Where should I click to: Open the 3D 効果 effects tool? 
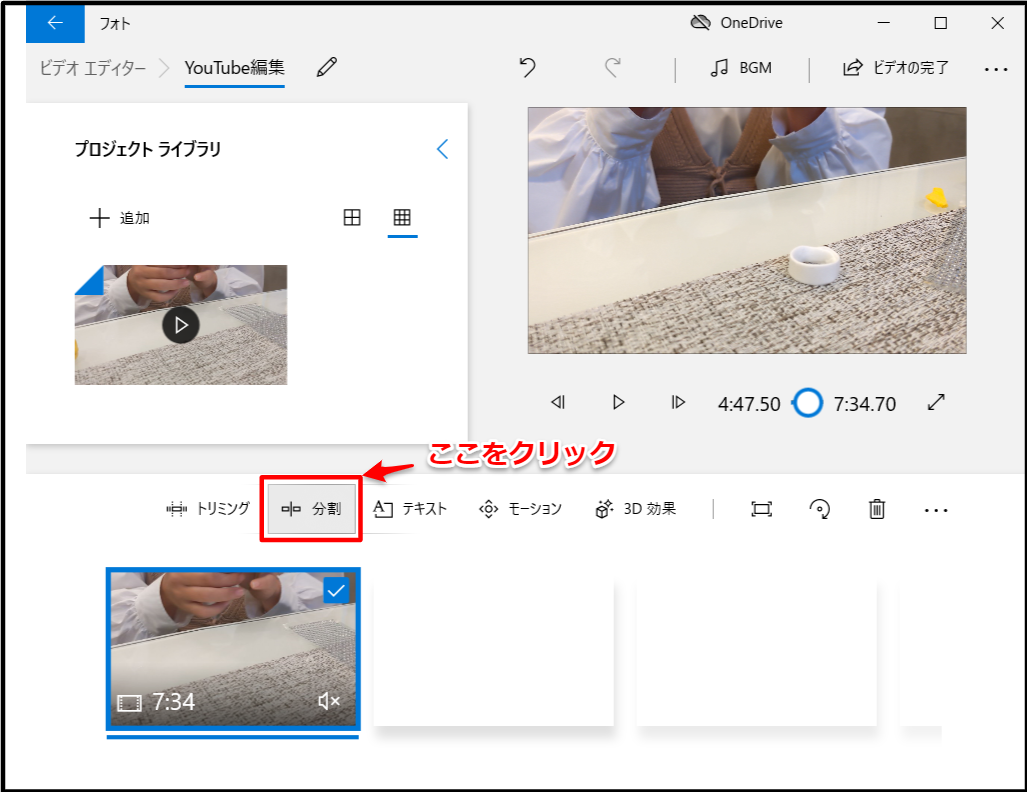[635, 509]
